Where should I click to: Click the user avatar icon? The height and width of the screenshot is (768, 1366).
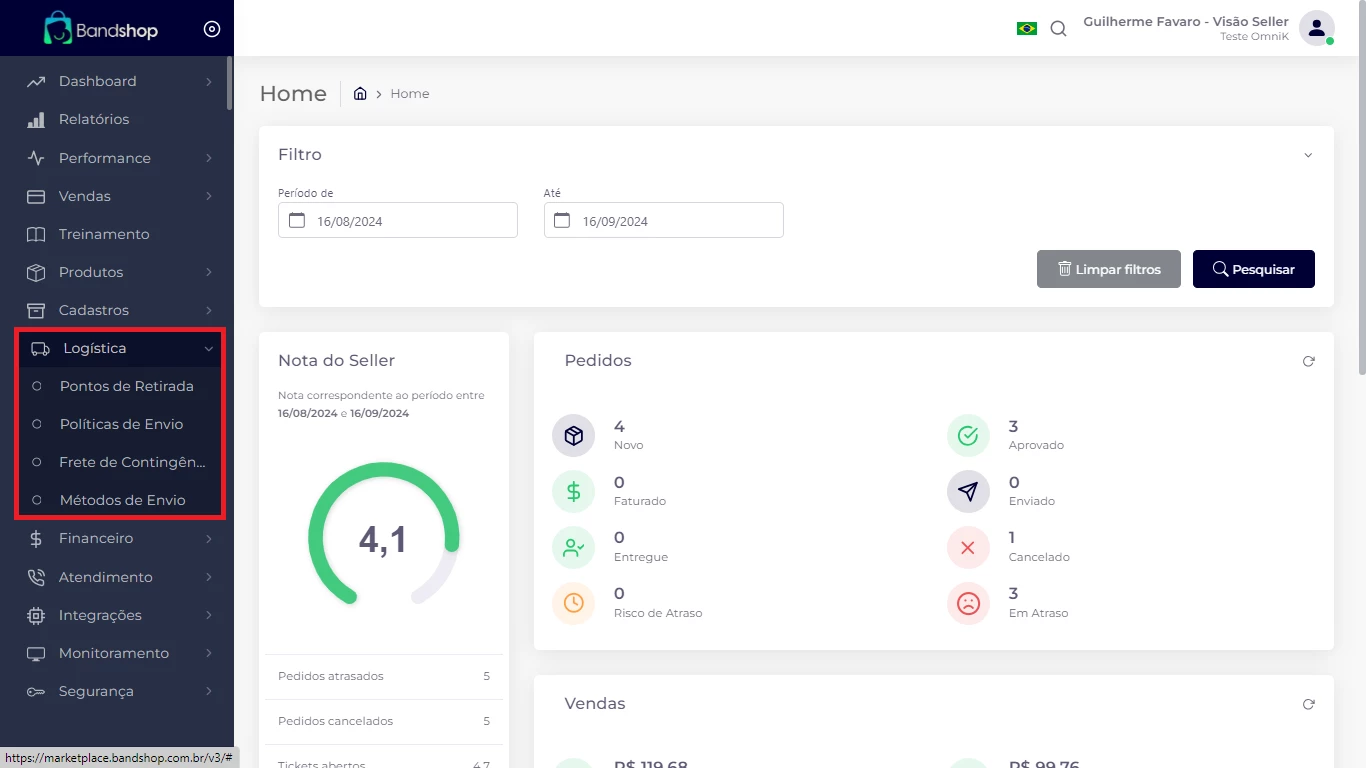pos(1316,28)
